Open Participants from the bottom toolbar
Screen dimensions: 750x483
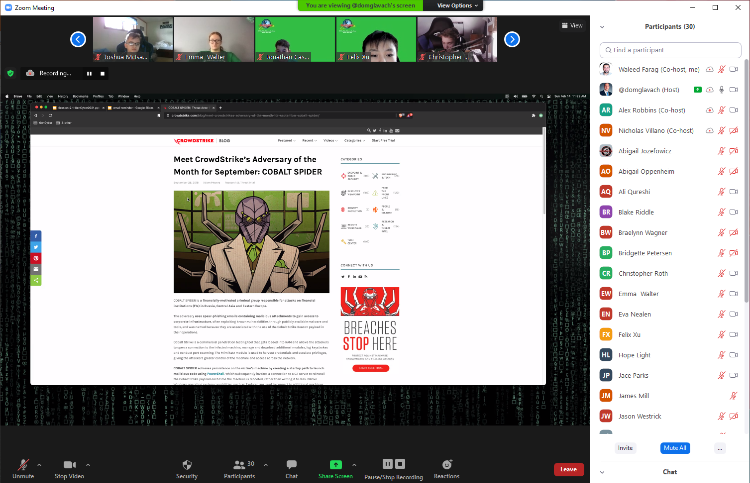point(239,468)
